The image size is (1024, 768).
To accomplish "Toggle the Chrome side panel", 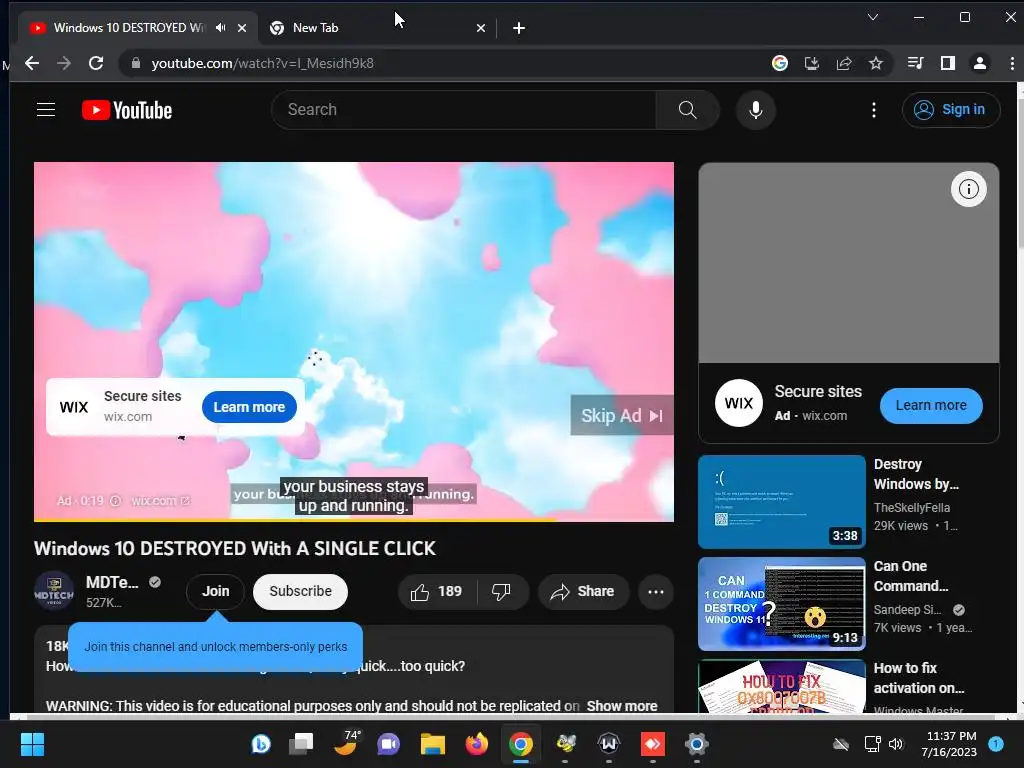I will pos(948,63).
